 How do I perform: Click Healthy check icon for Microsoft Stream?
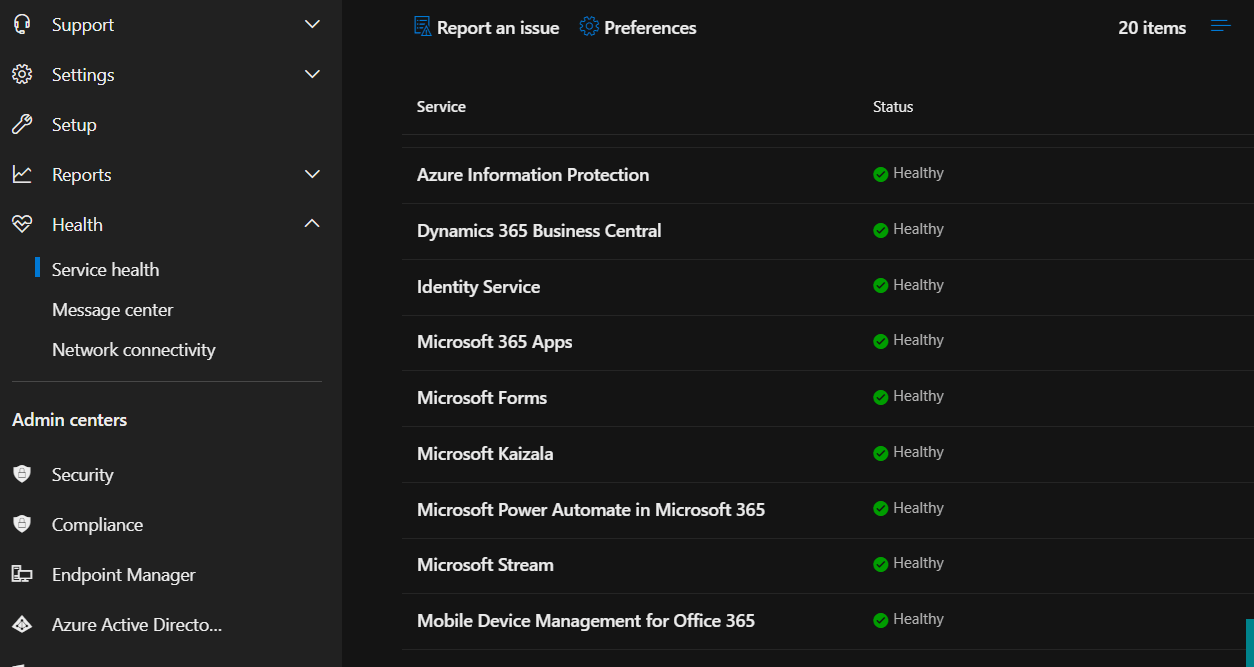click(881, 564)
